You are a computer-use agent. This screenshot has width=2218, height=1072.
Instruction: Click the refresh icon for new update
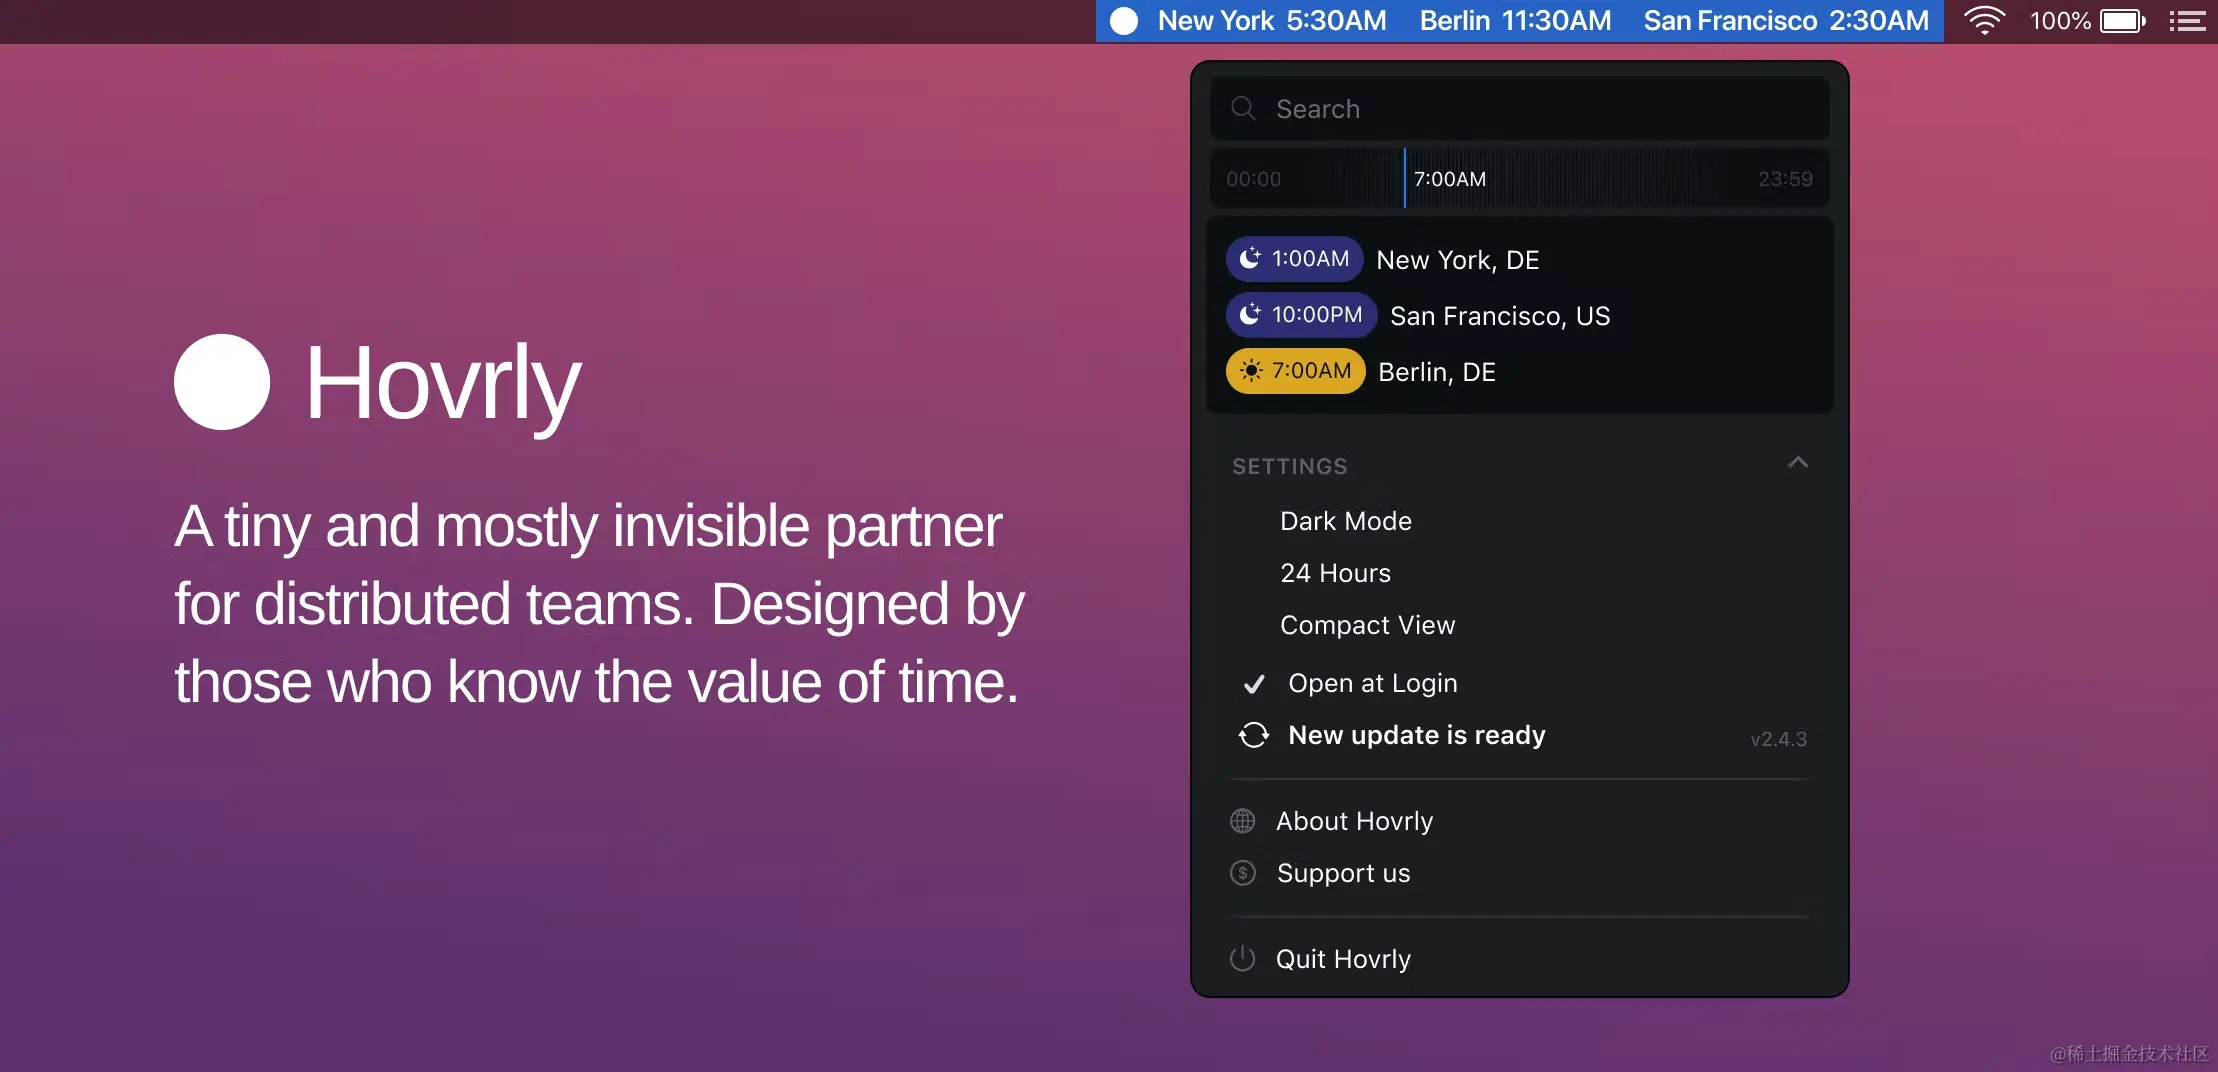tap(1253, 735)
